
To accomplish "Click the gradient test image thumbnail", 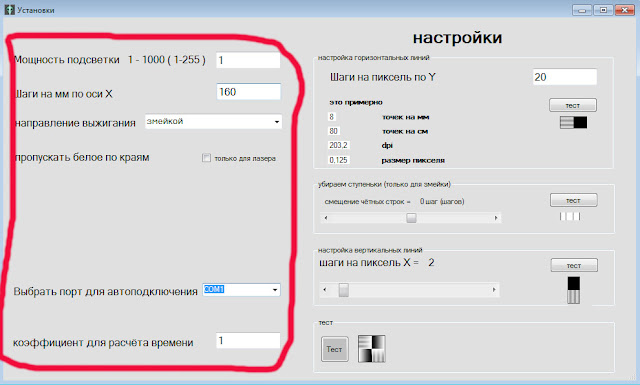I will (x=371, y=349).
